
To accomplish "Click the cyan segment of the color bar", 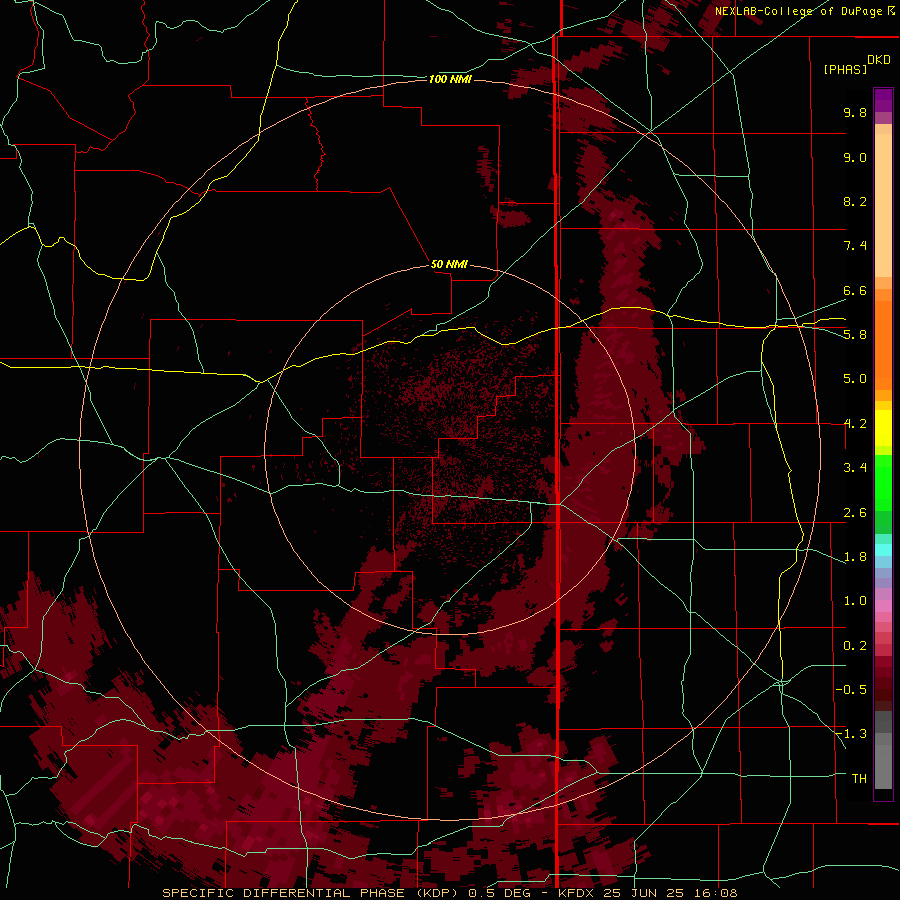I will 883,550.
